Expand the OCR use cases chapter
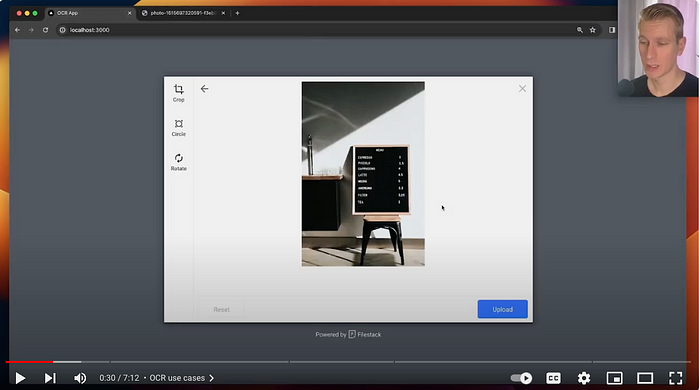The width and height of the screenshot is (700, 390). click(x=182, y=378)
